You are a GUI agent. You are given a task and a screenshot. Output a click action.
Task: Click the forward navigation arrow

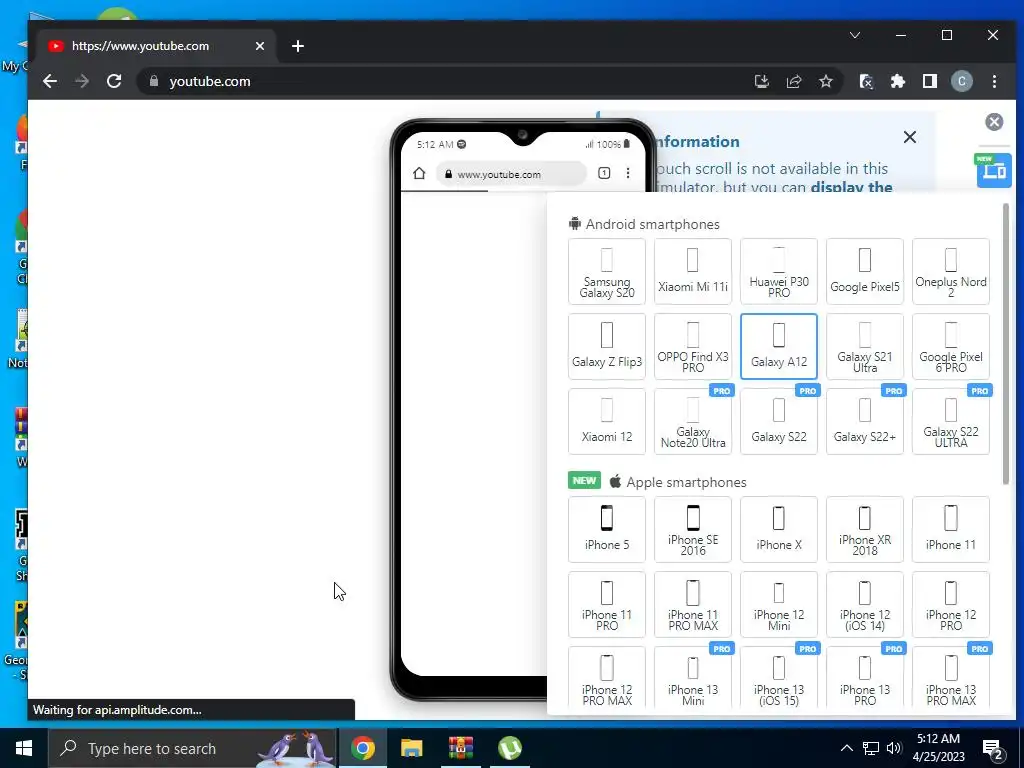(82, 81)
